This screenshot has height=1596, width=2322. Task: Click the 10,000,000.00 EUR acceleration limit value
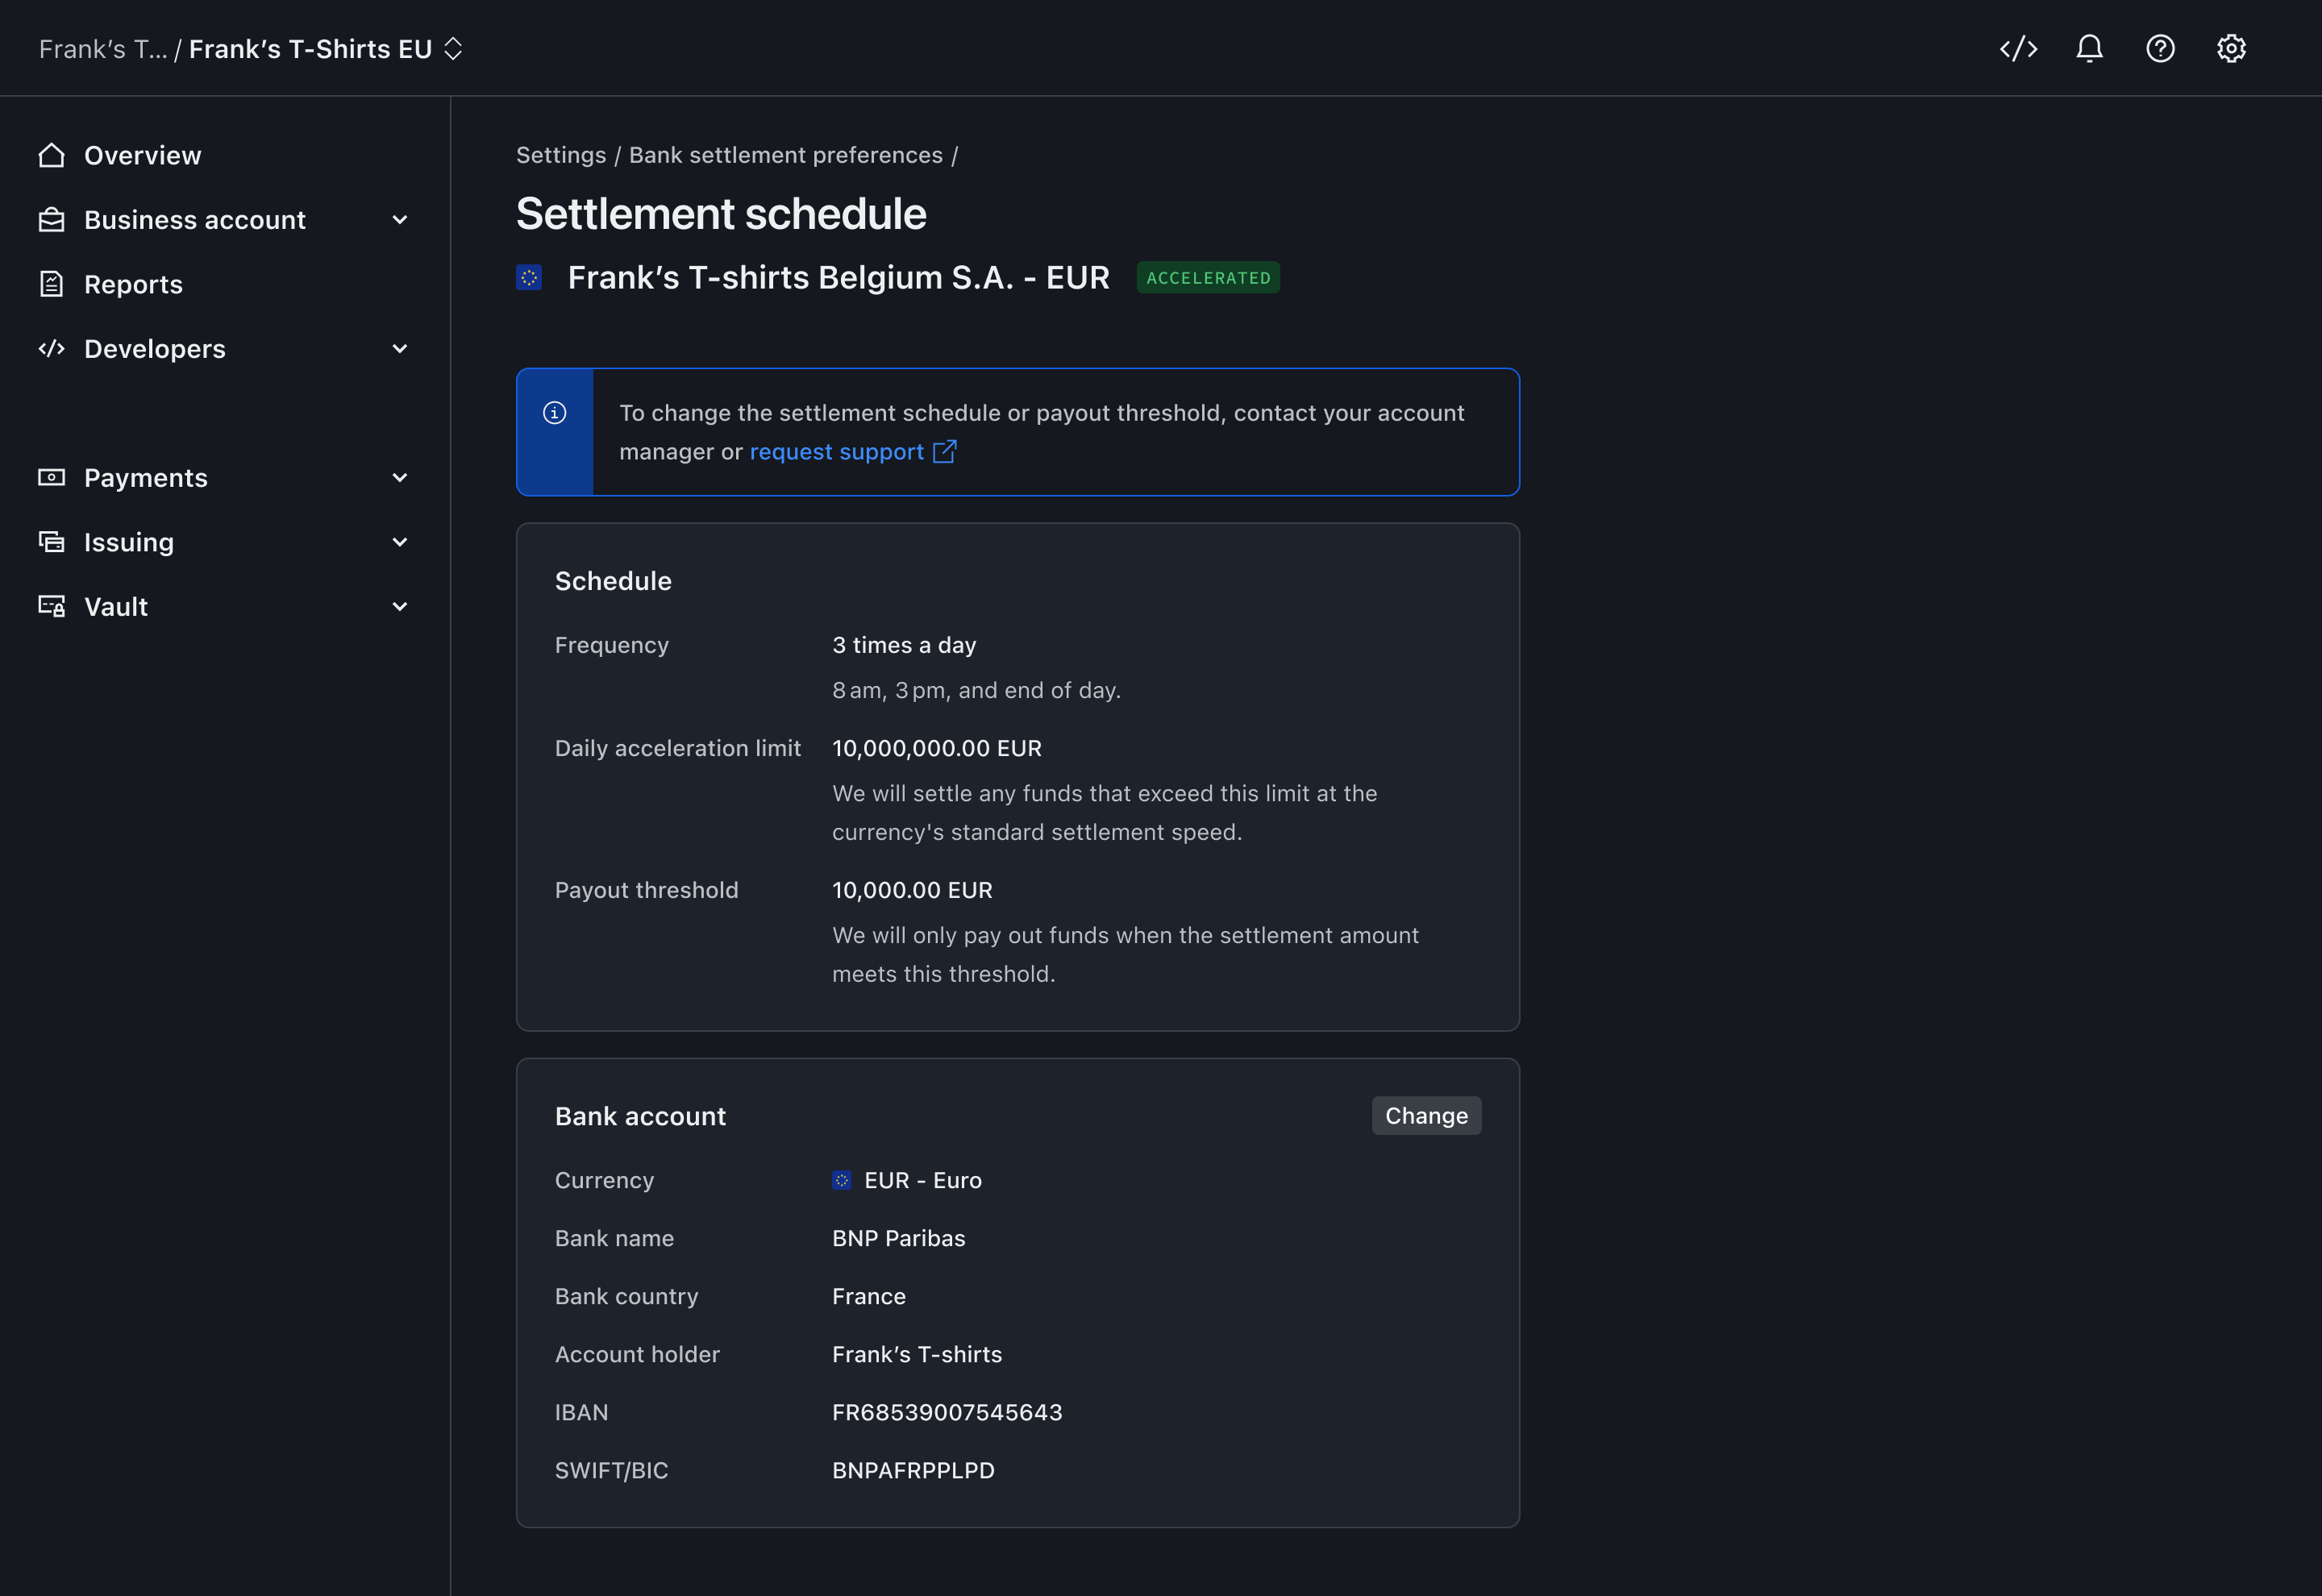(x=937, y=748)
